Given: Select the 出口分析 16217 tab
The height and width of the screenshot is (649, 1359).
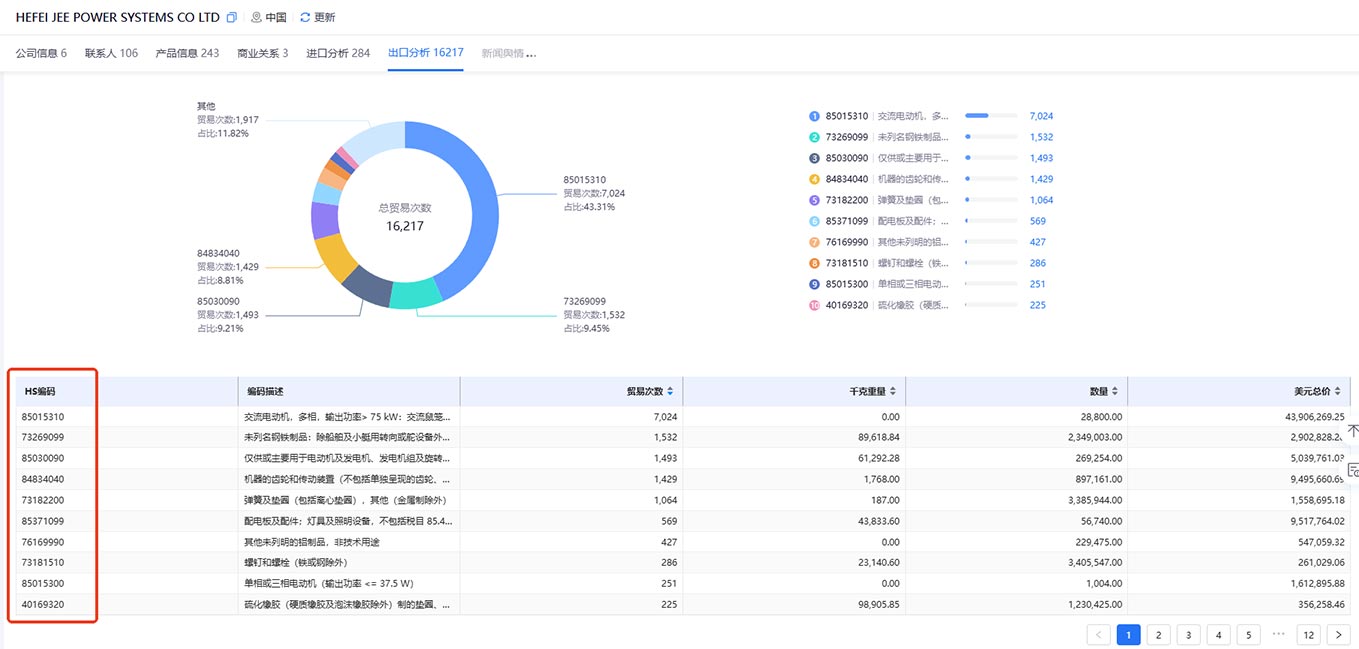Looking at the screenshot, I should point(426,53).
